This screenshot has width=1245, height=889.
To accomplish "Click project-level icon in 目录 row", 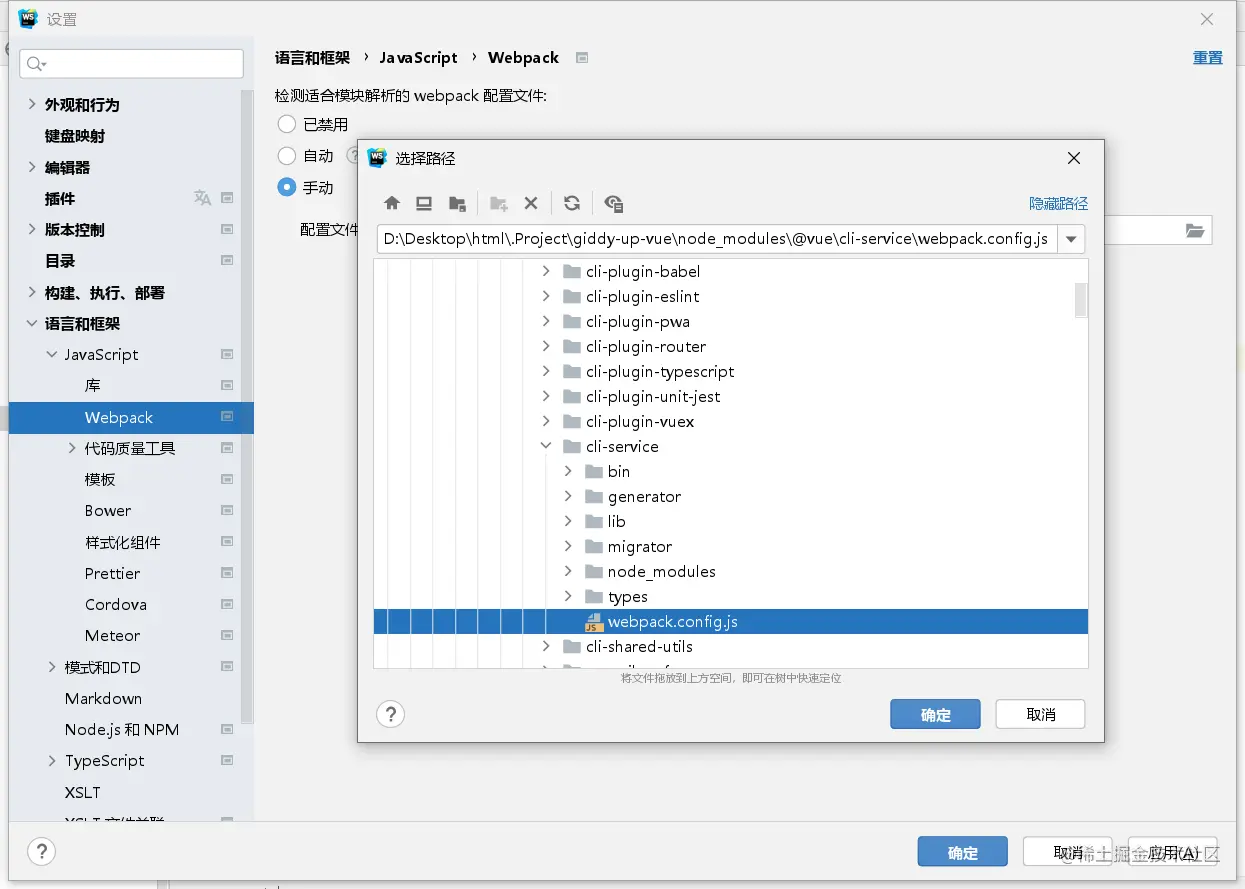I will pos(227,261).
